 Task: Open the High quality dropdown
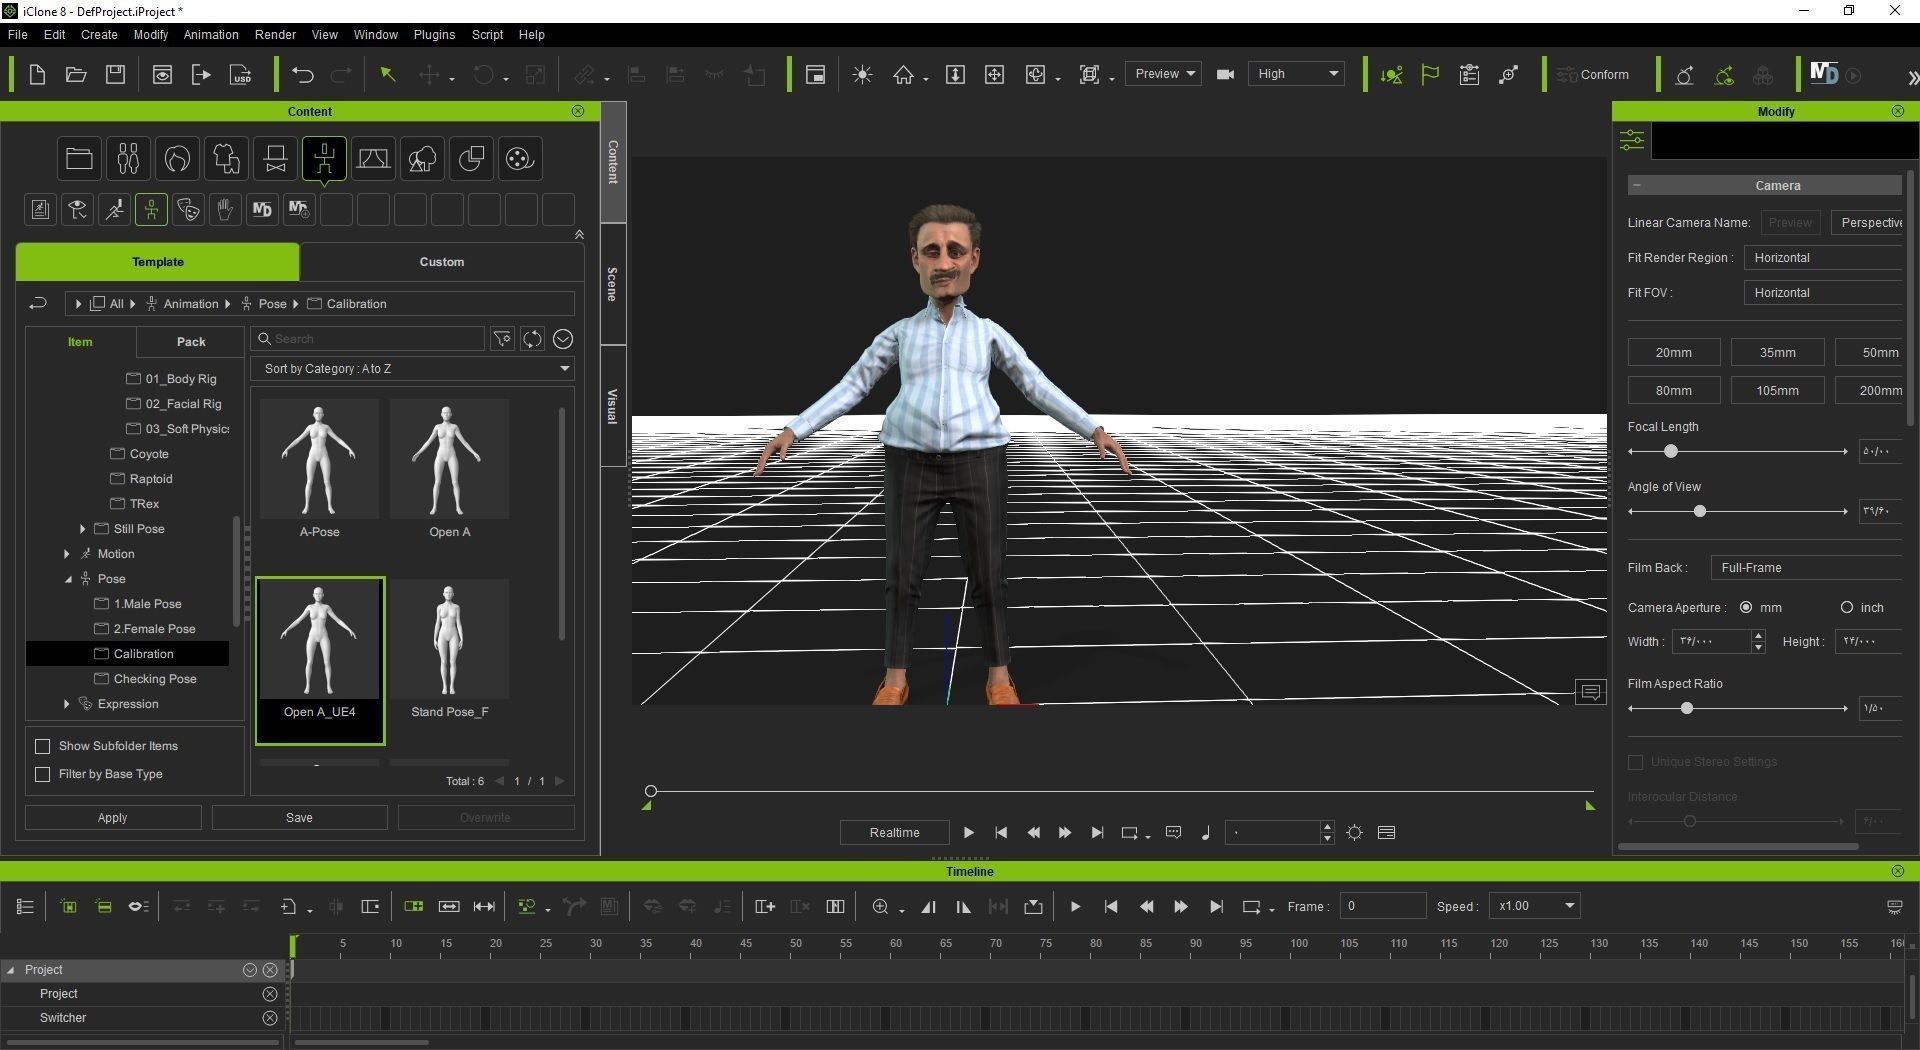1296,74
